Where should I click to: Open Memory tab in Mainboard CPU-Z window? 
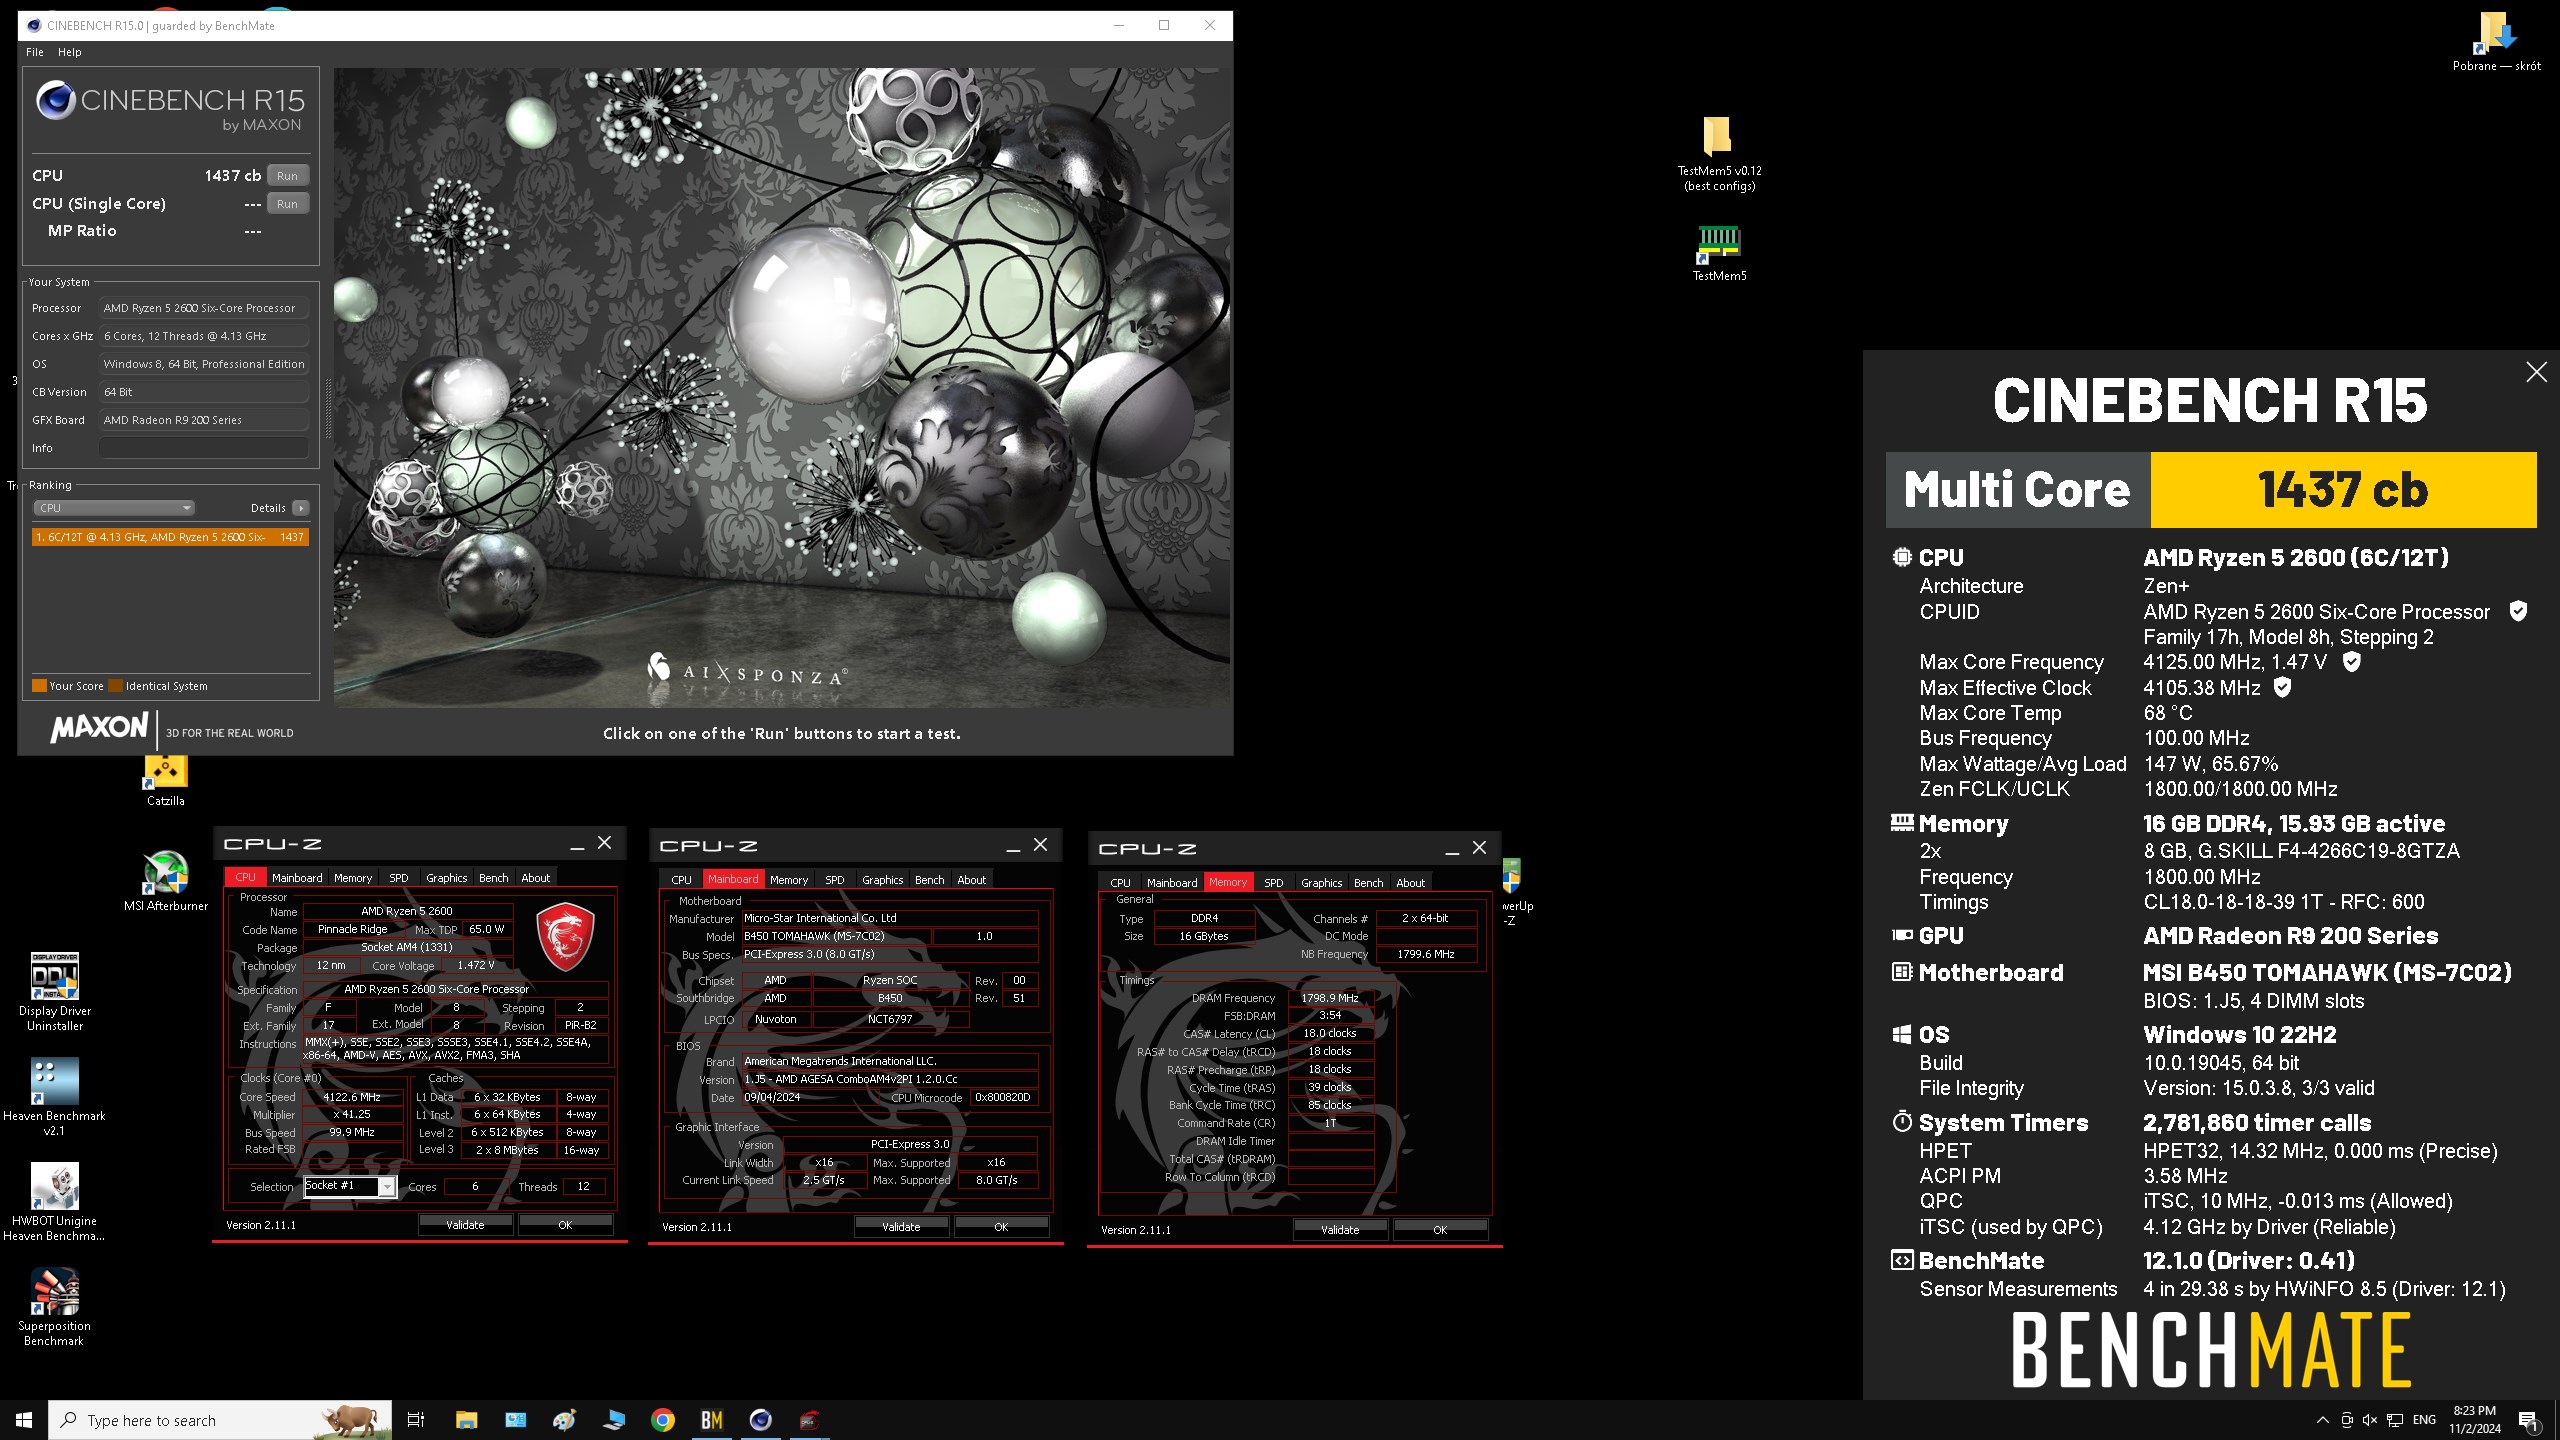[x=789, y=880]
